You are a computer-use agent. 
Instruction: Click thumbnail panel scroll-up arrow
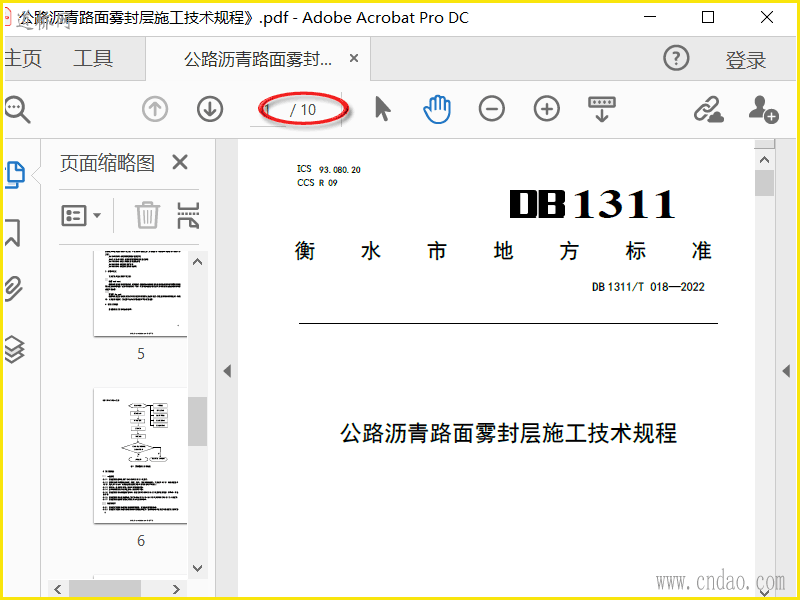pyautogui.click(x=197, y=262)
